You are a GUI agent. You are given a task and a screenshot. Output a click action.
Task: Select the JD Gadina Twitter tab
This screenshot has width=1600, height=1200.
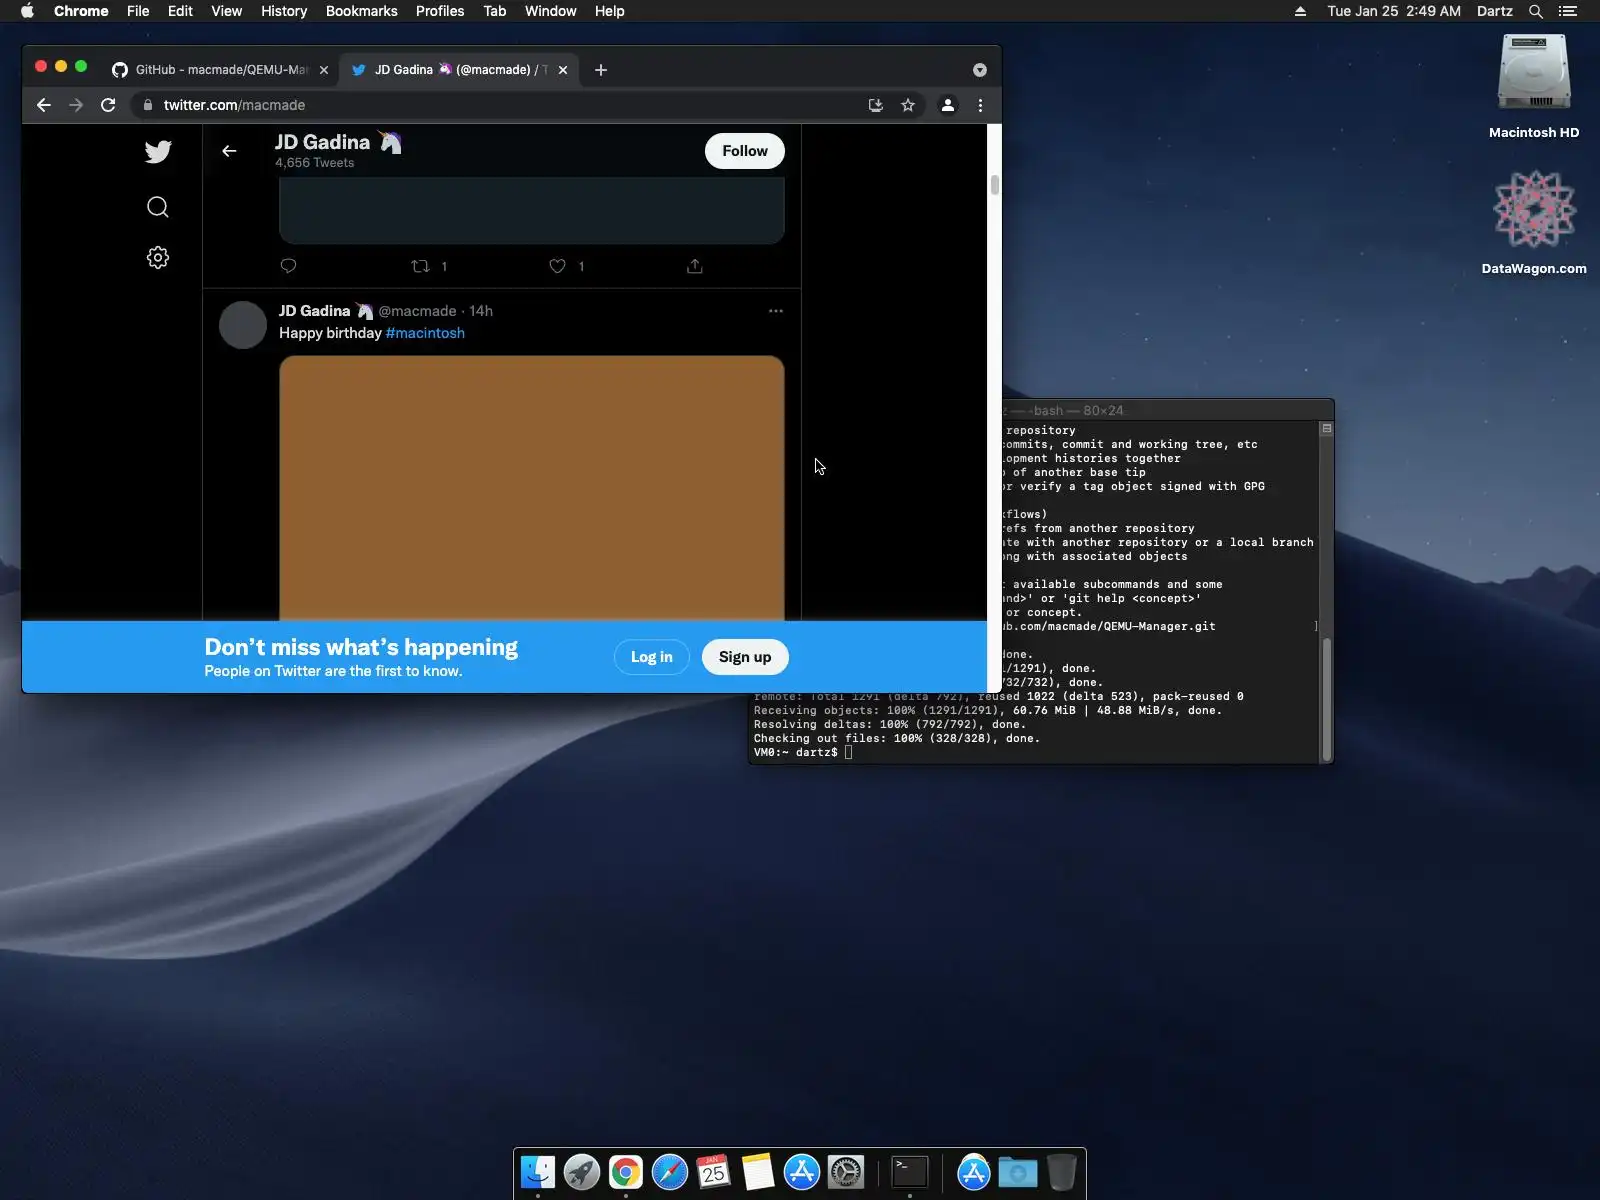(x=459, y=70)
